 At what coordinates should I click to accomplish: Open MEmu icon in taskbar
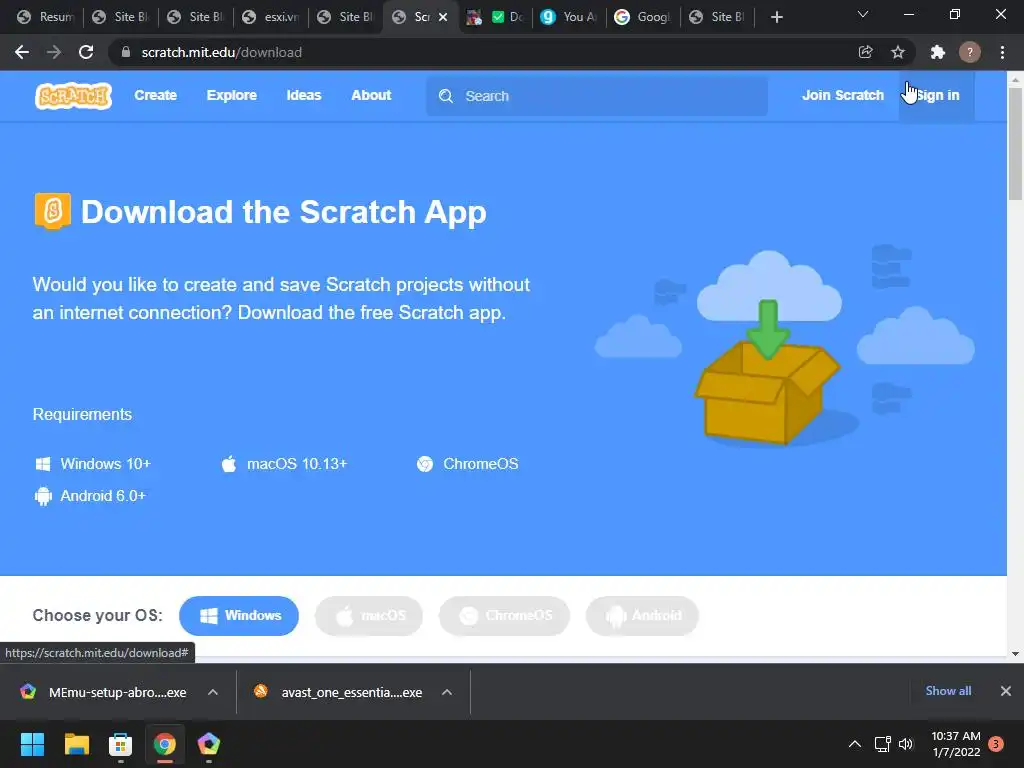(x=208, y=744)
